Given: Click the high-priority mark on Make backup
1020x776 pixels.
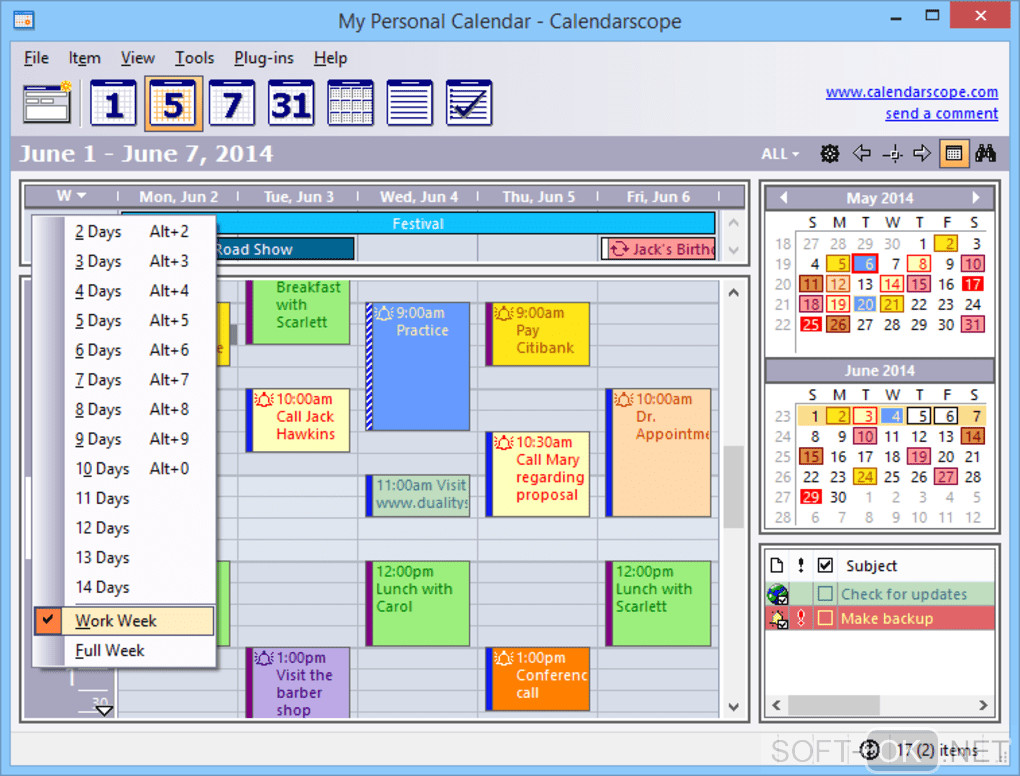Looking at the screenshot, I should [801, 618].
